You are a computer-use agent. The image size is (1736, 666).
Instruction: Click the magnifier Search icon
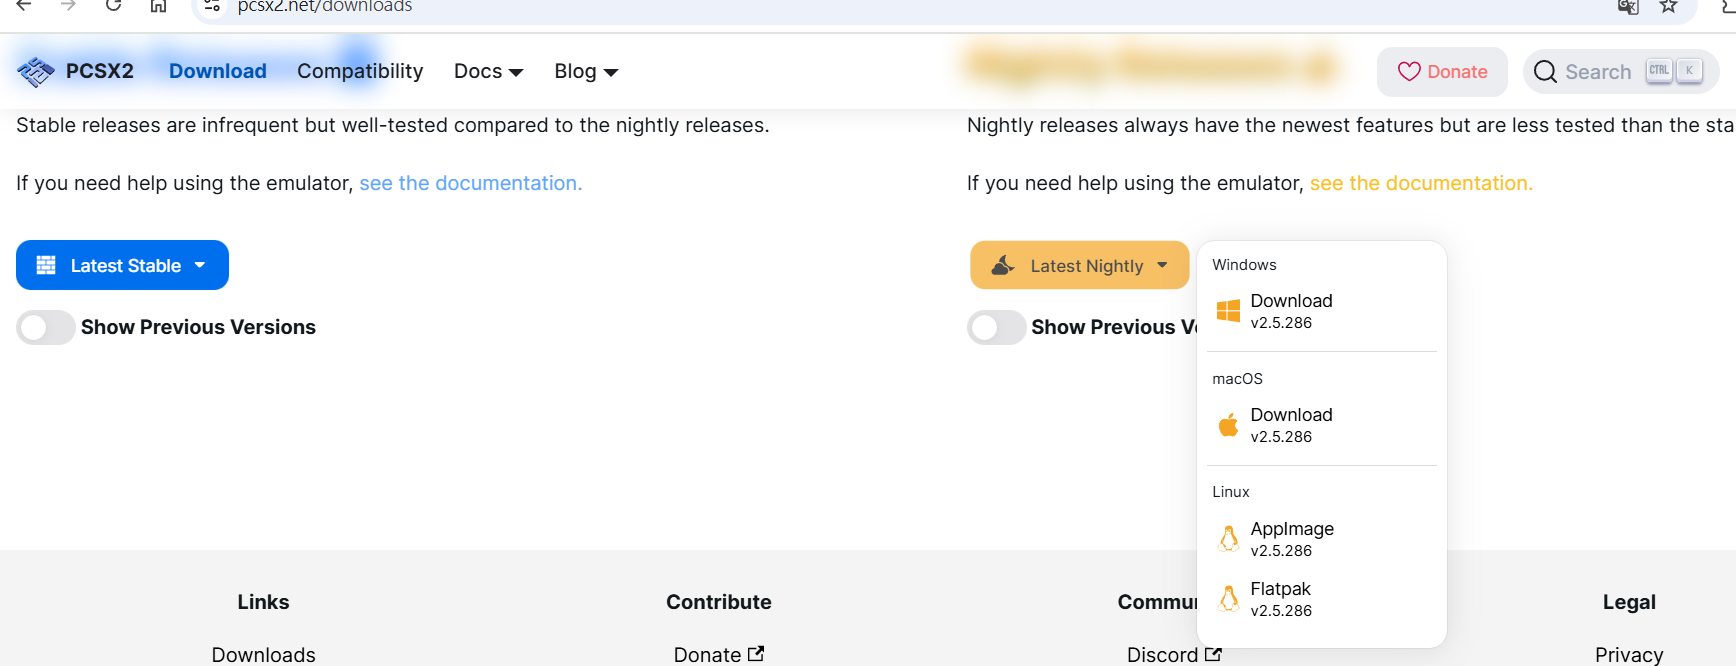1544,72
